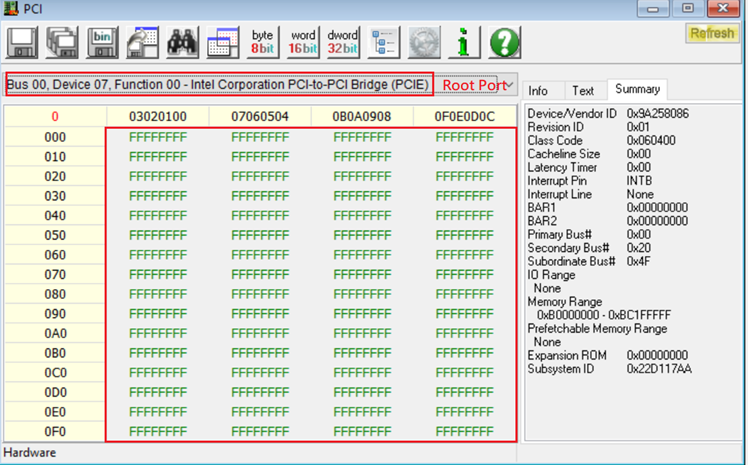Click FFFFFFFF cell in row 000, column 03020100
748x465 pixels.
coord(157,137)
